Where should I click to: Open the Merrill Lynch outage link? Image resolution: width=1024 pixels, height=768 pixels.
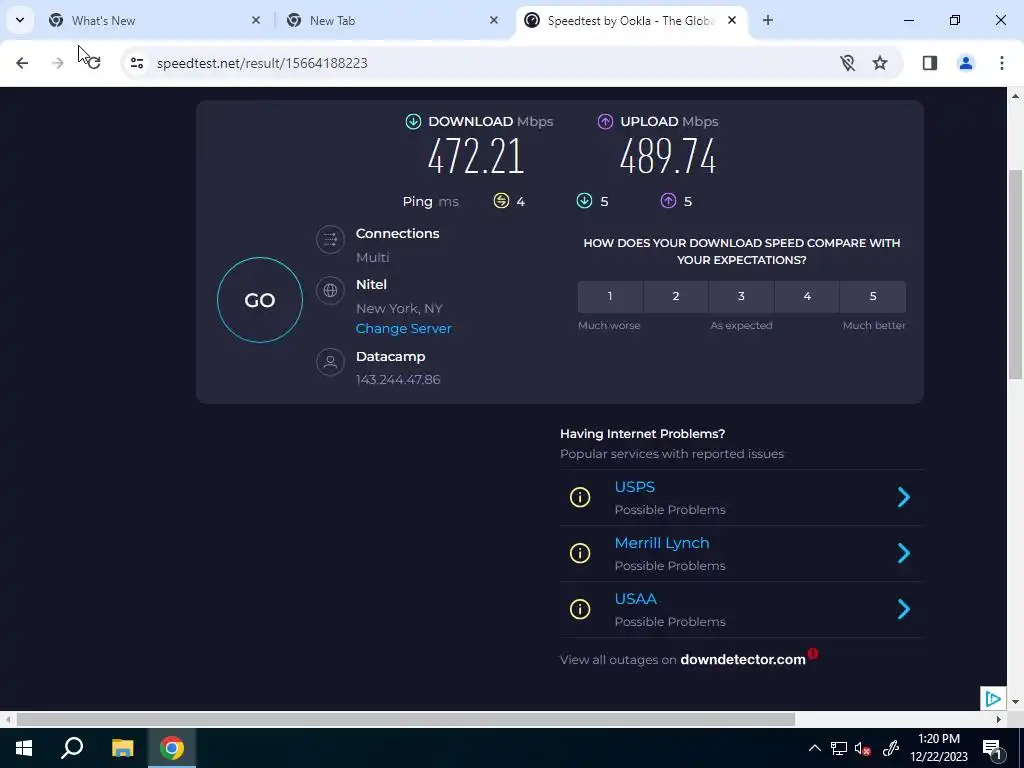pyautogui.click(x=662, y=543)
